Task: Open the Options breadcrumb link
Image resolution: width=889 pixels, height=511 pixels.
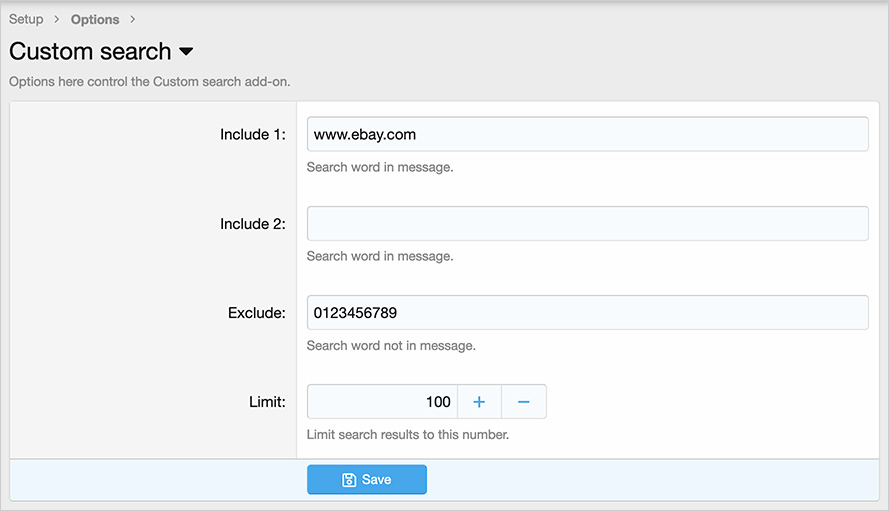Action: pos(95,20)
